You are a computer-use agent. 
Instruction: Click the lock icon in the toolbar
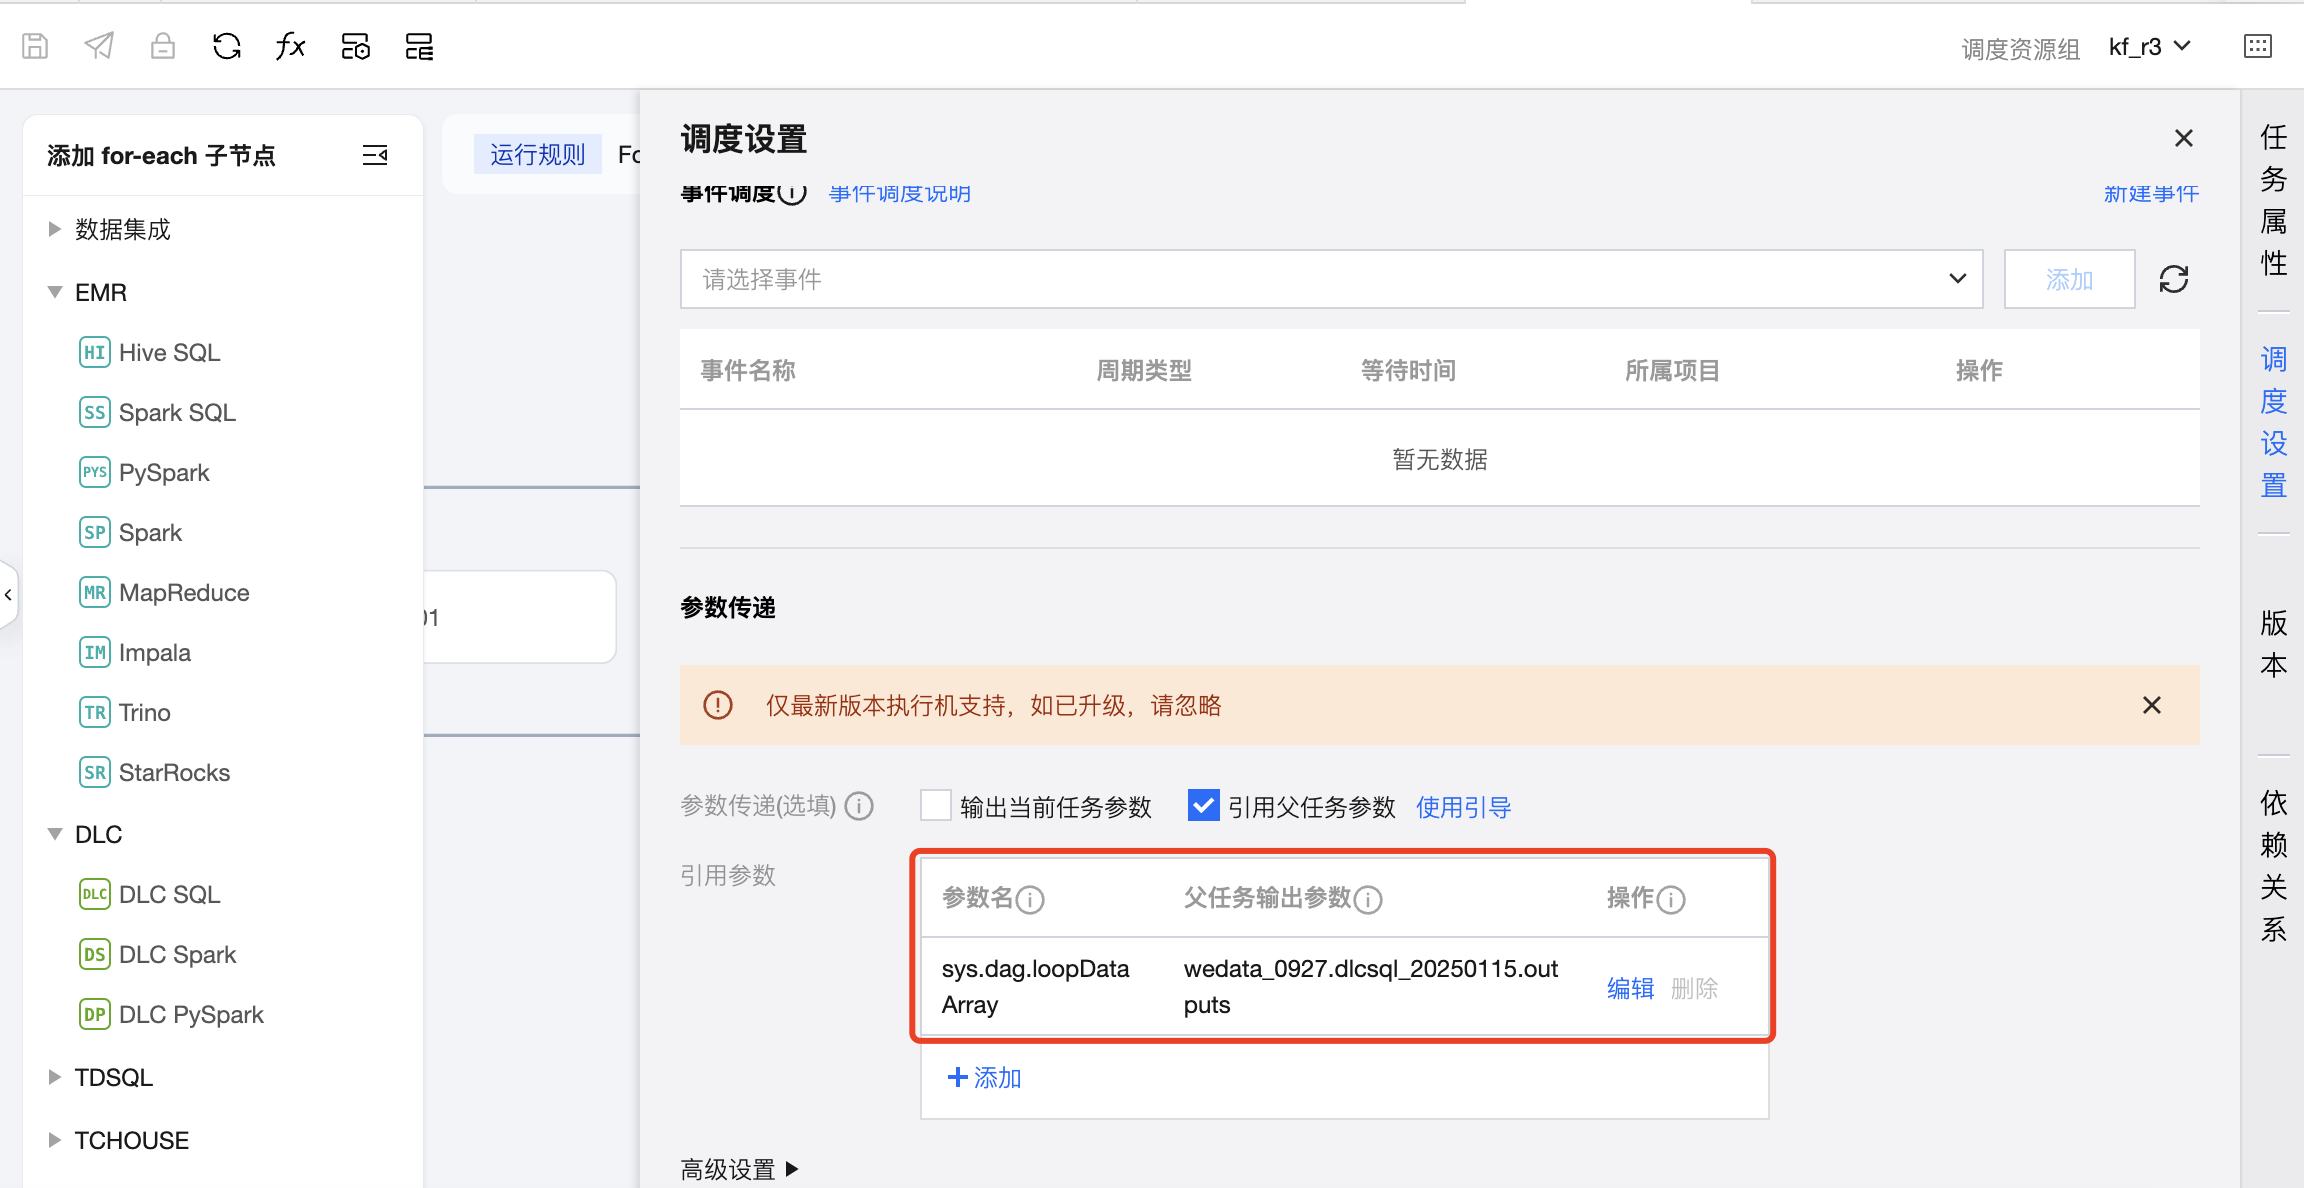click(163, 46)
